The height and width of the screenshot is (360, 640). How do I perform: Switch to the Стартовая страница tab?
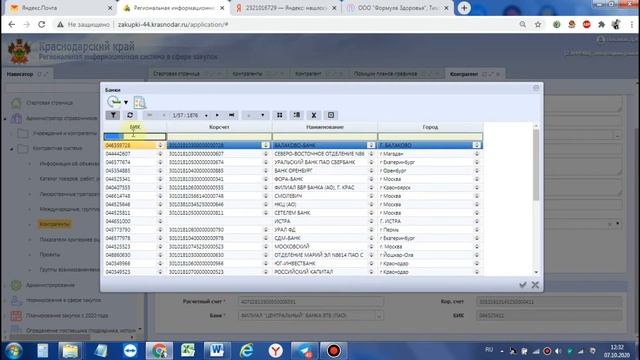(x=176, y=74)
